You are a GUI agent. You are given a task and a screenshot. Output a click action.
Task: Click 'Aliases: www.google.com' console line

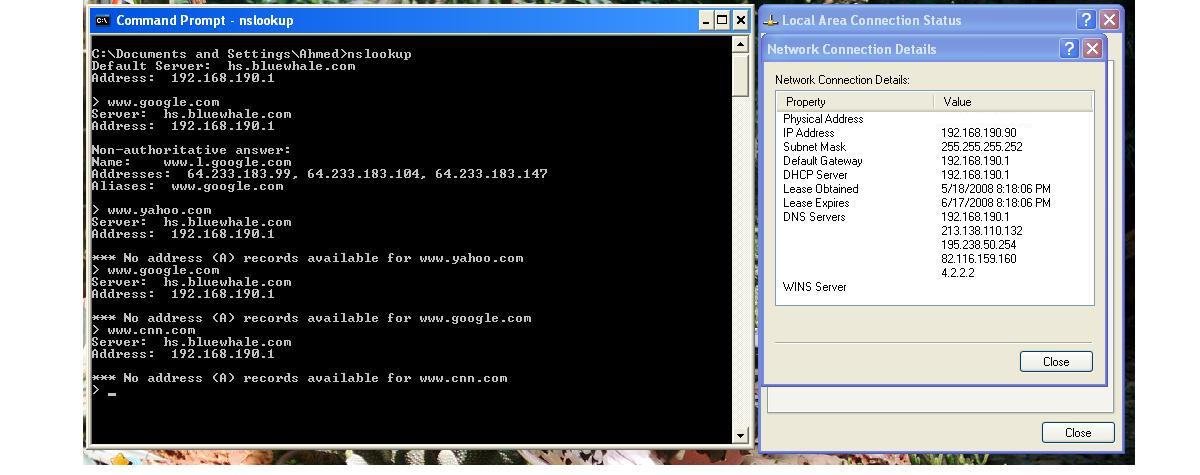[187, 186]
